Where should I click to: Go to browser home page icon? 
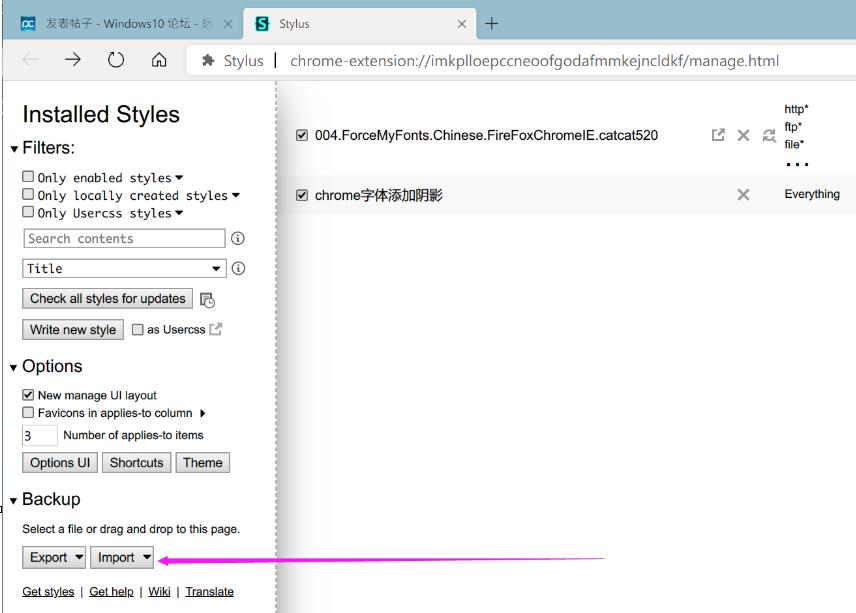pyautogui.click(x=159, y=60)
